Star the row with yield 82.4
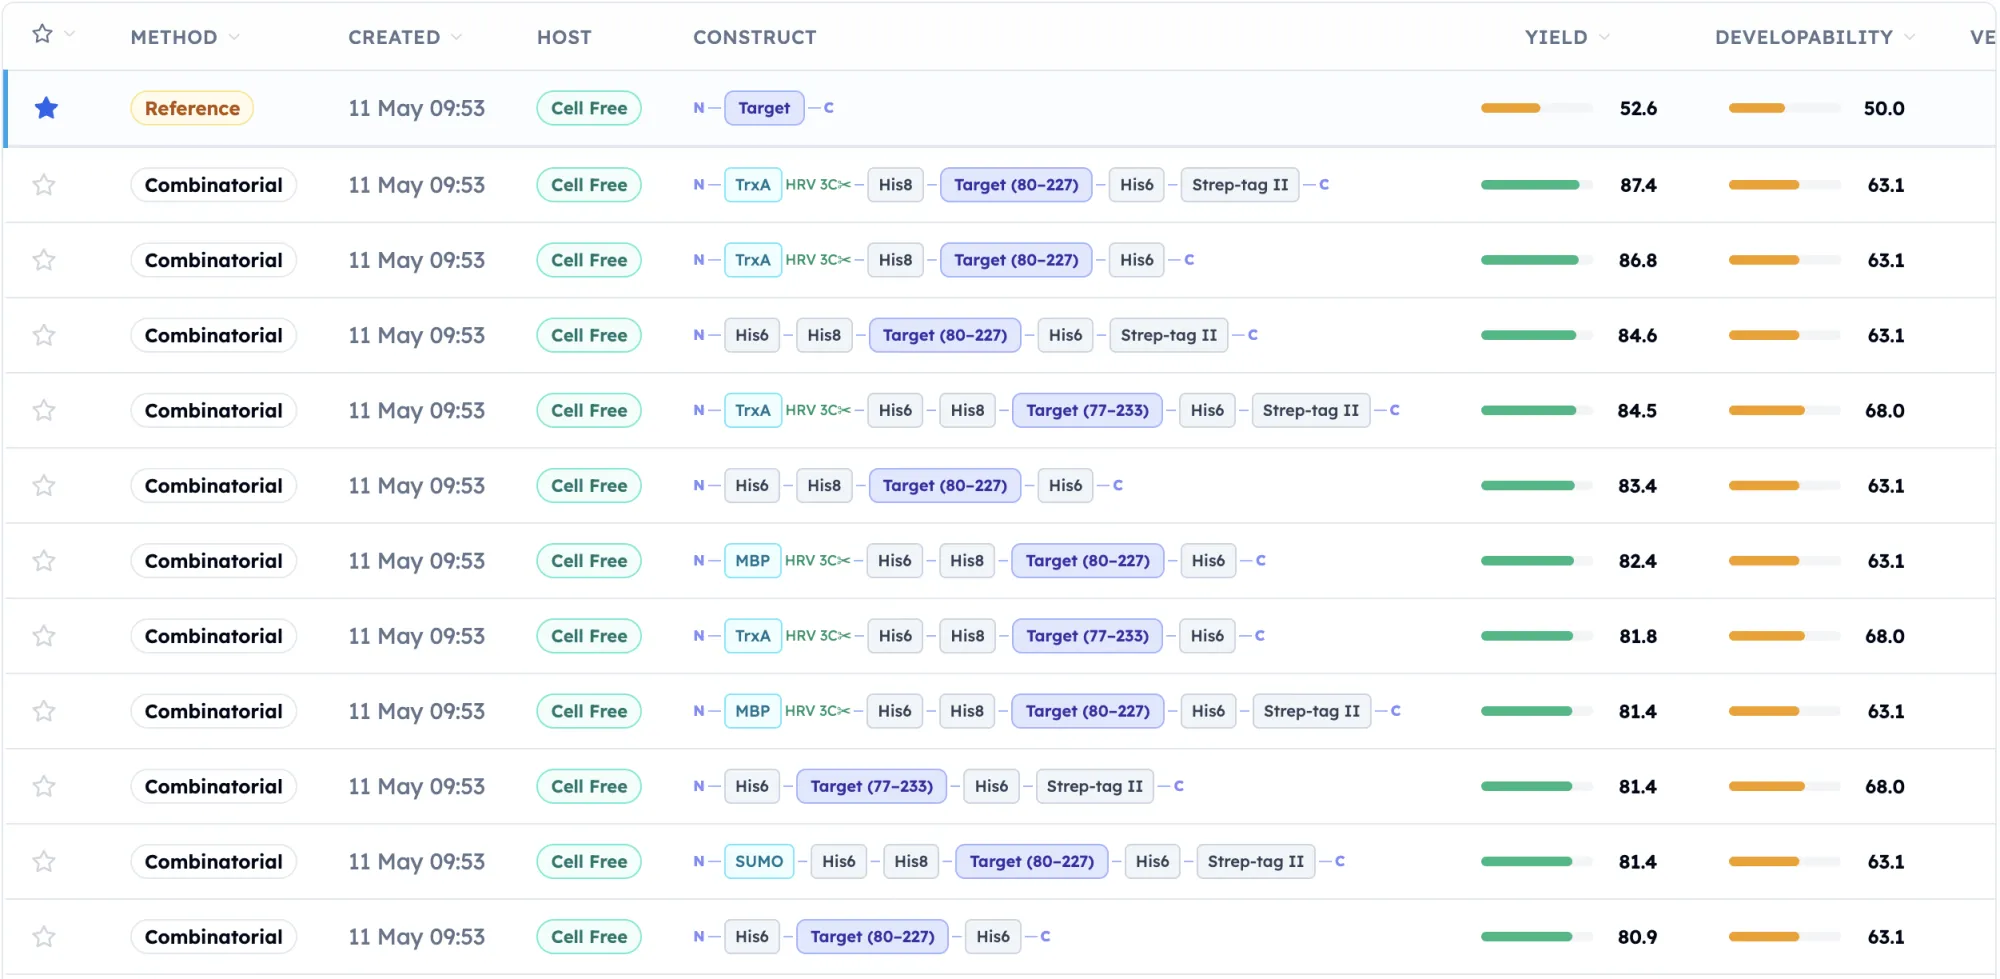 click(x=44, y=561)
